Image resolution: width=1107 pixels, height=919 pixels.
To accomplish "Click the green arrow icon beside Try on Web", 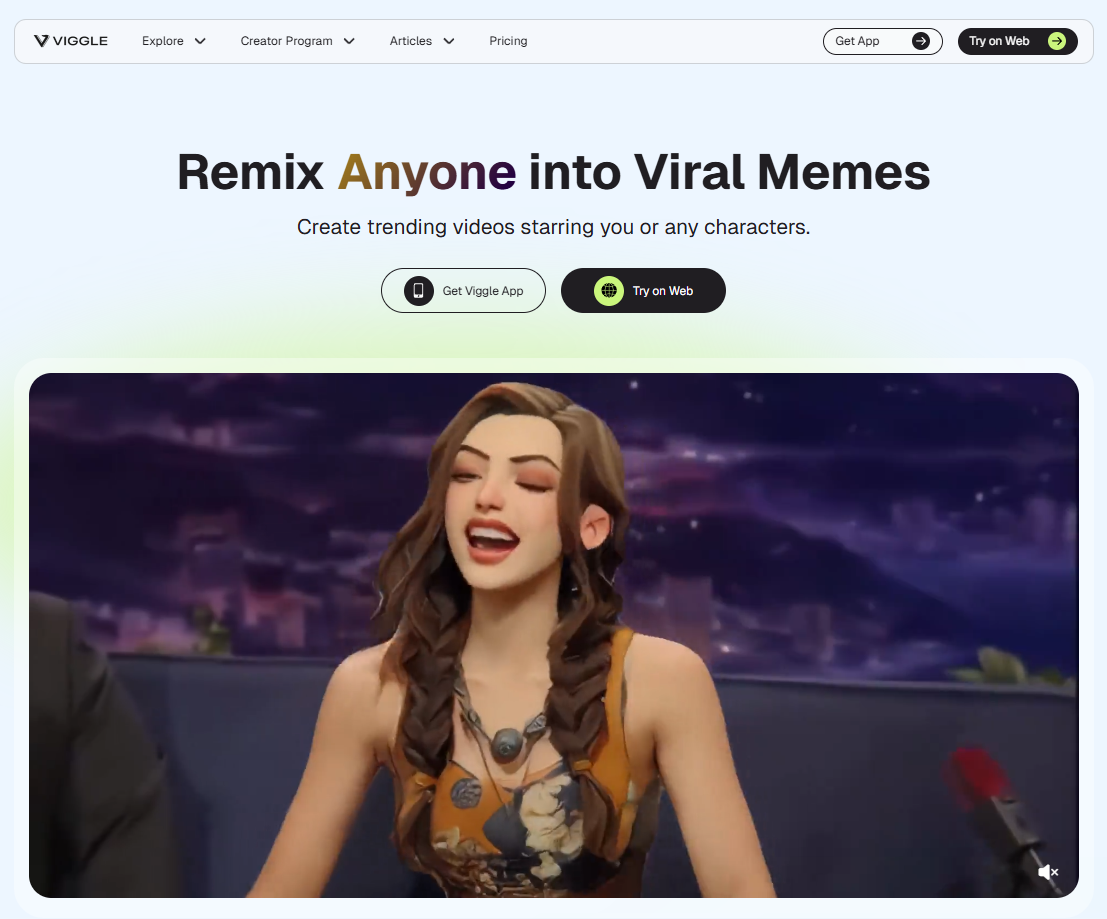I will tap(1057, 41).
